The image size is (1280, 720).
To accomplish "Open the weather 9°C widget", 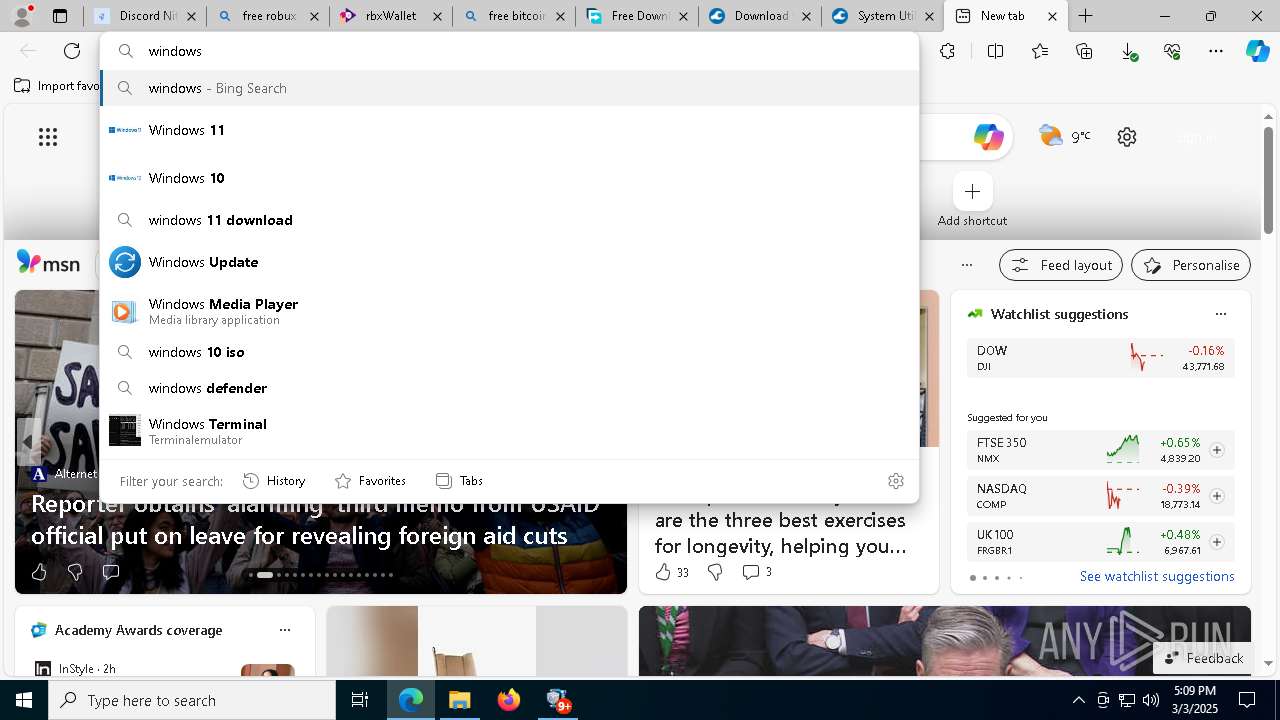I will point(1065,136).
